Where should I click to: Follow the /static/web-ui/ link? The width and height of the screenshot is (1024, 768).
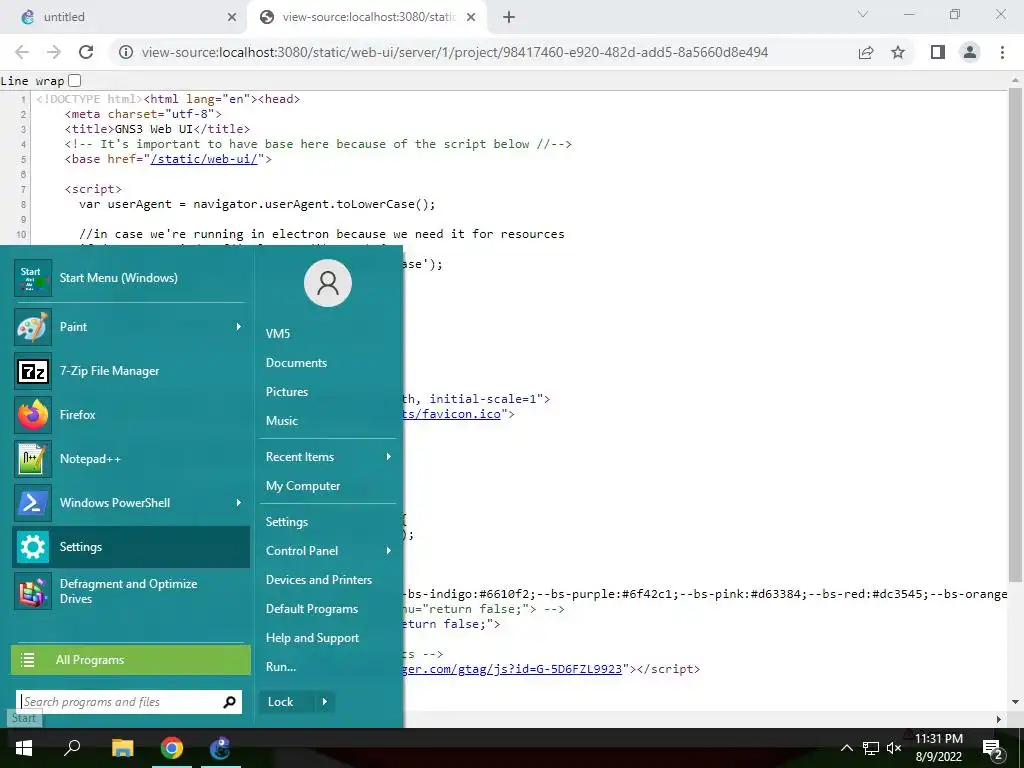pyautogui.click(x=204, y=159)
